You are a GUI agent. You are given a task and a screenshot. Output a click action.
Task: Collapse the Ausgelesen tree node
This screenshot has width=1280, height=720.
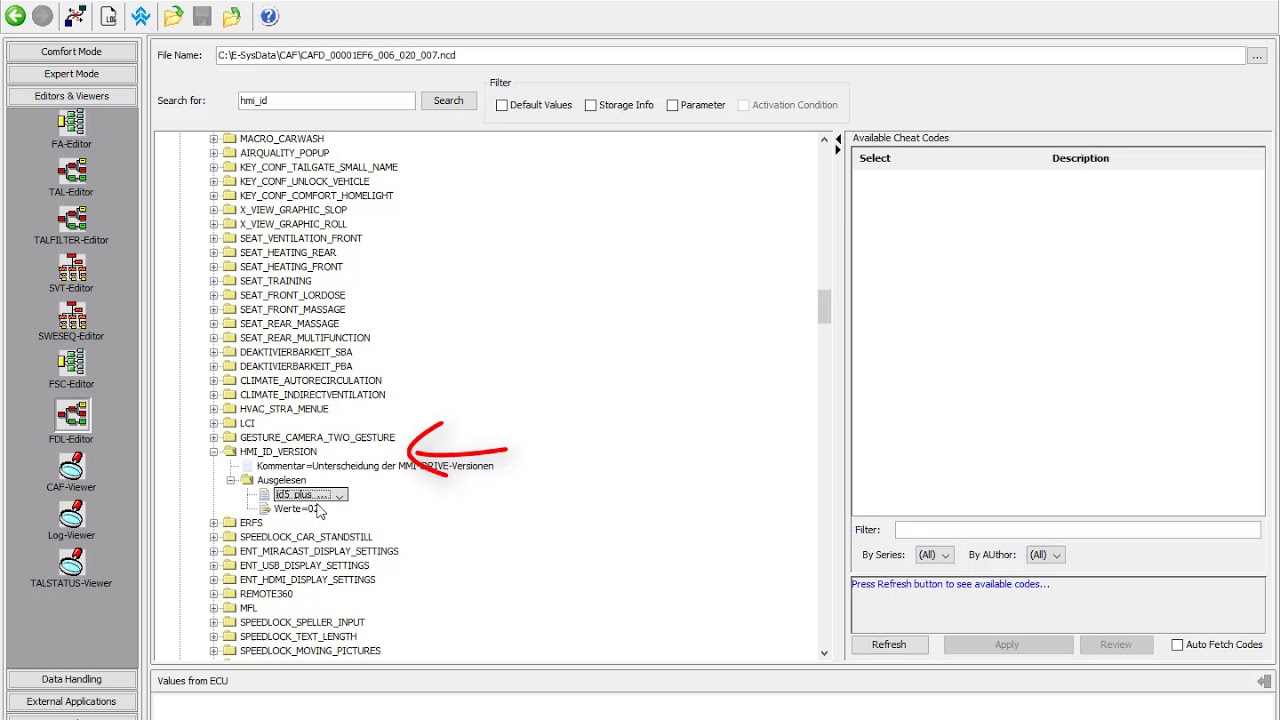click(231, 480)
